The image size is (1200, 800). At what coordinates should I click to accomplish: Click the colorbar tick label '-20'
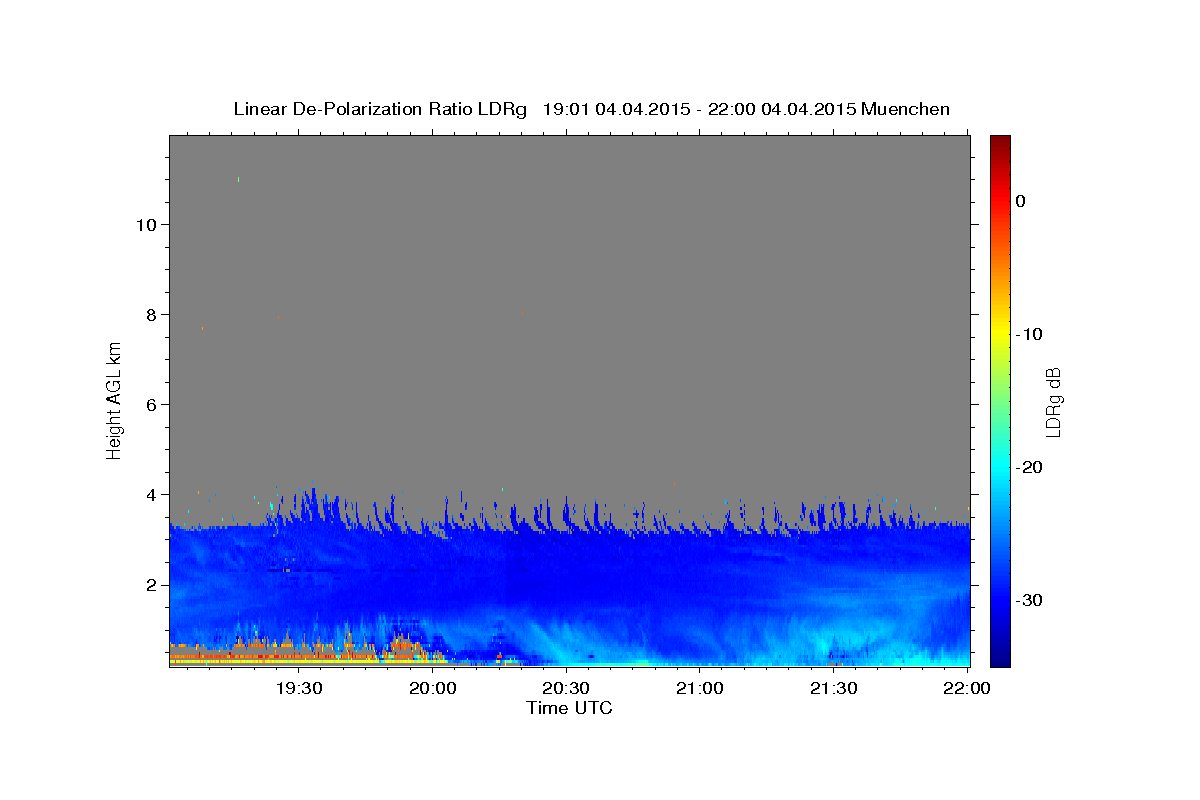(x=1030, y=467)
